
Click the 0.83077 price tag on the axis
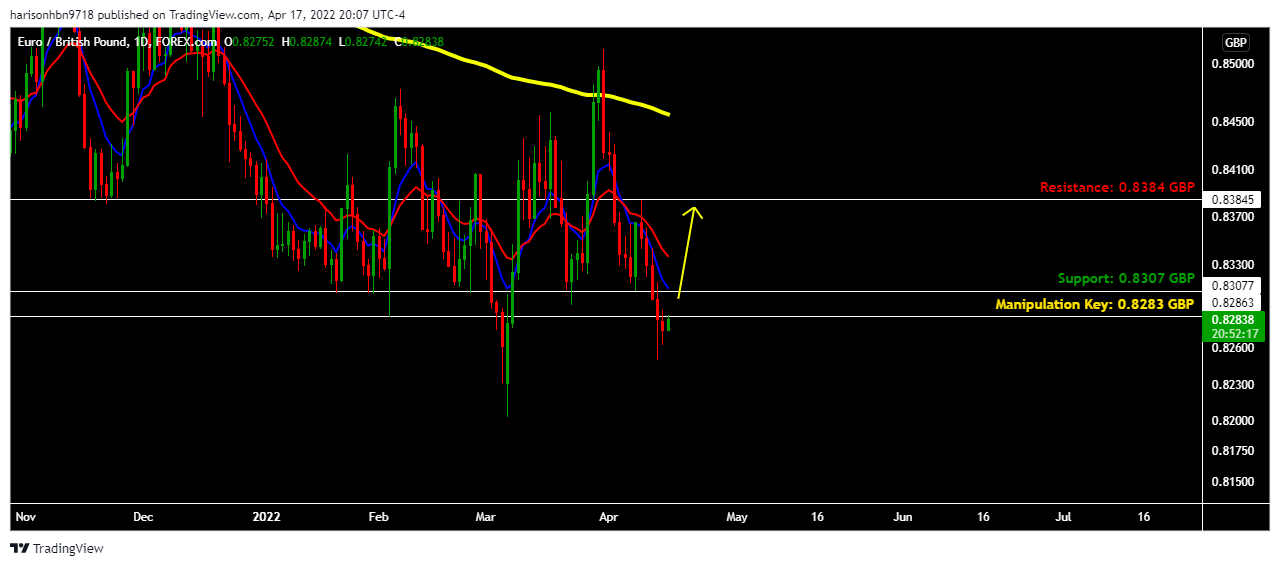[x=1232, y=284]
